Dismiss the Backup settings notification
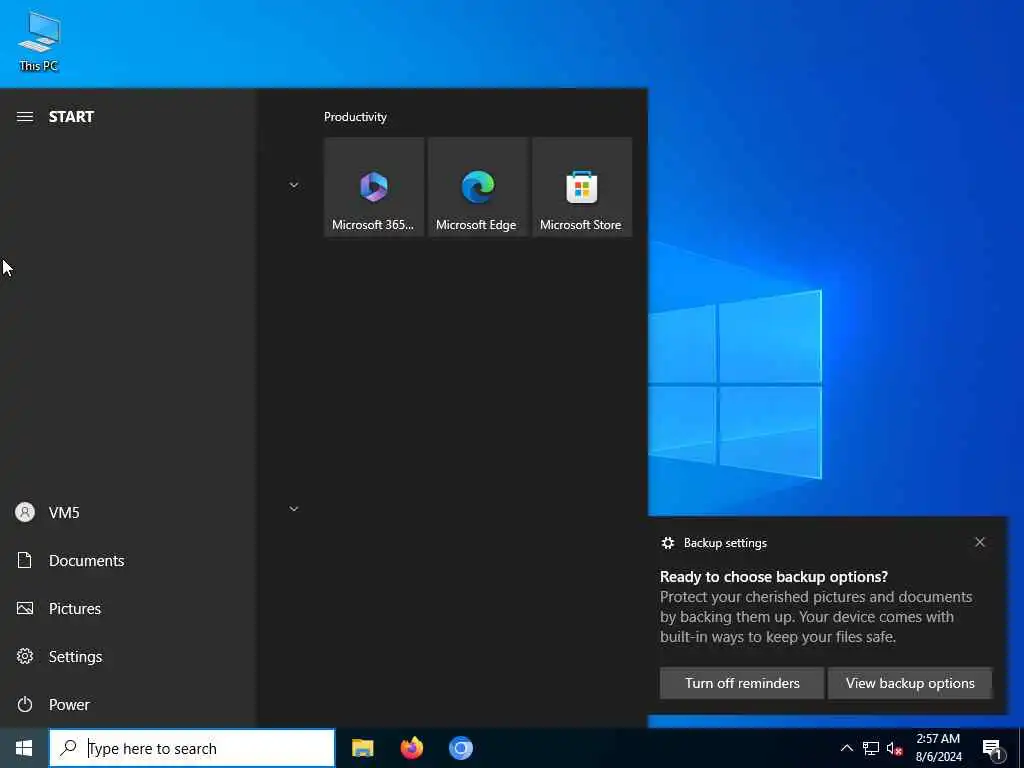 coord(980,542)
